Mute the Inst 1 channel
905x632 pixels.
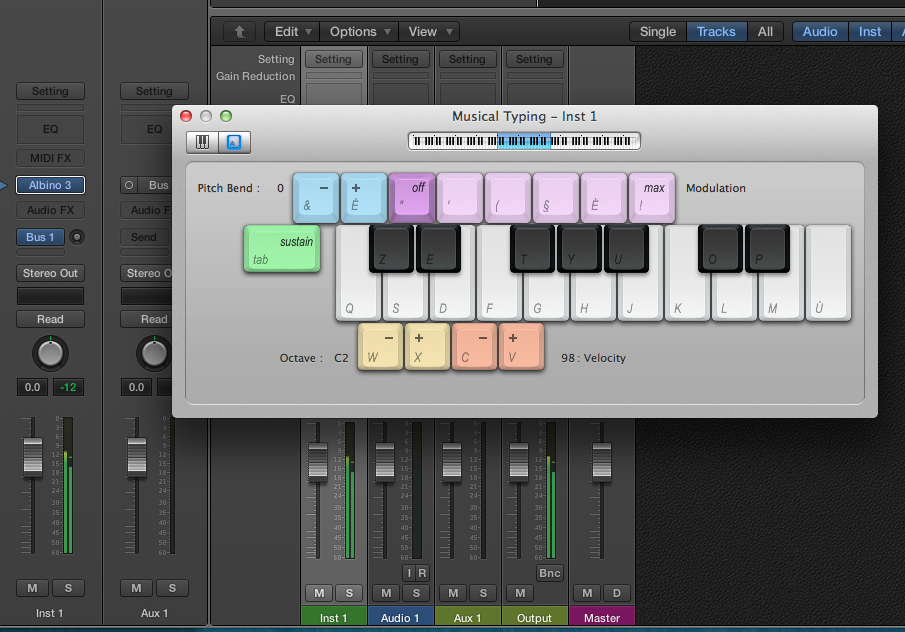[32, 588]
